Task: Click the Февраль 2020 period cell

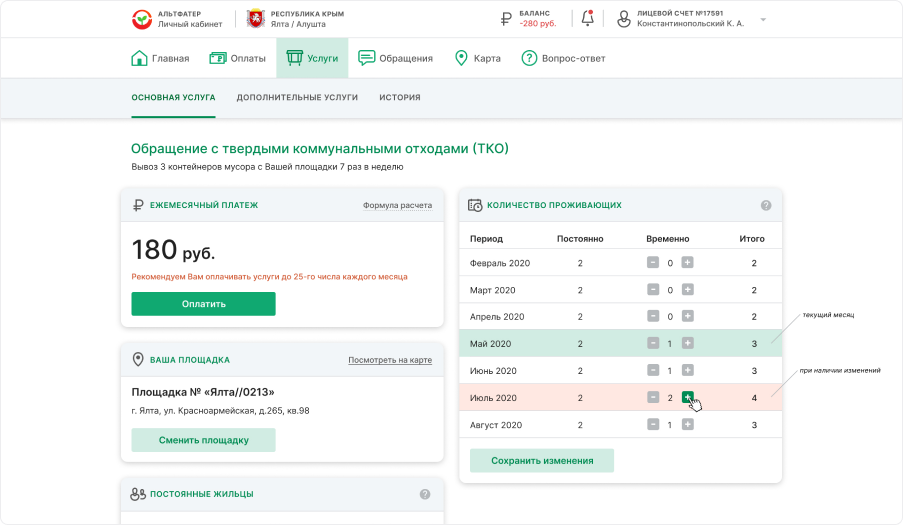Action: coord(500,263)
